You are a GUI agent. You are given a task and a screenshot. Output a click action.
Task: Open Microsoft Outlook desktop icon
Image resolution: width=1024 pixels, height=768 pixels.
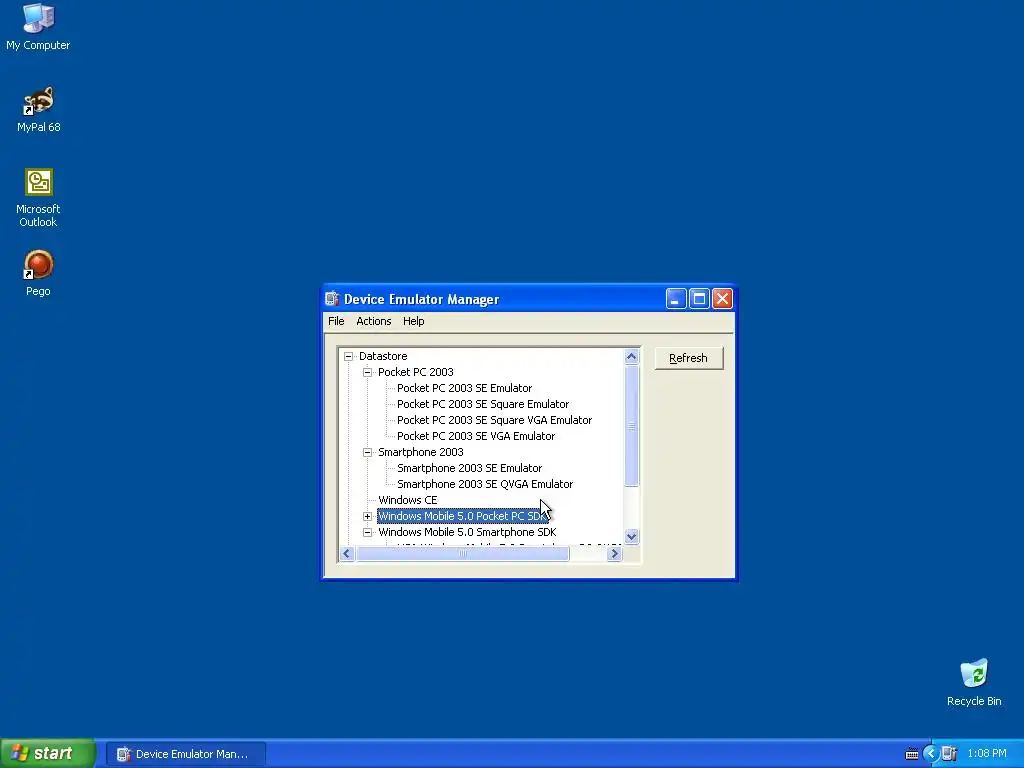click(38, 198)
